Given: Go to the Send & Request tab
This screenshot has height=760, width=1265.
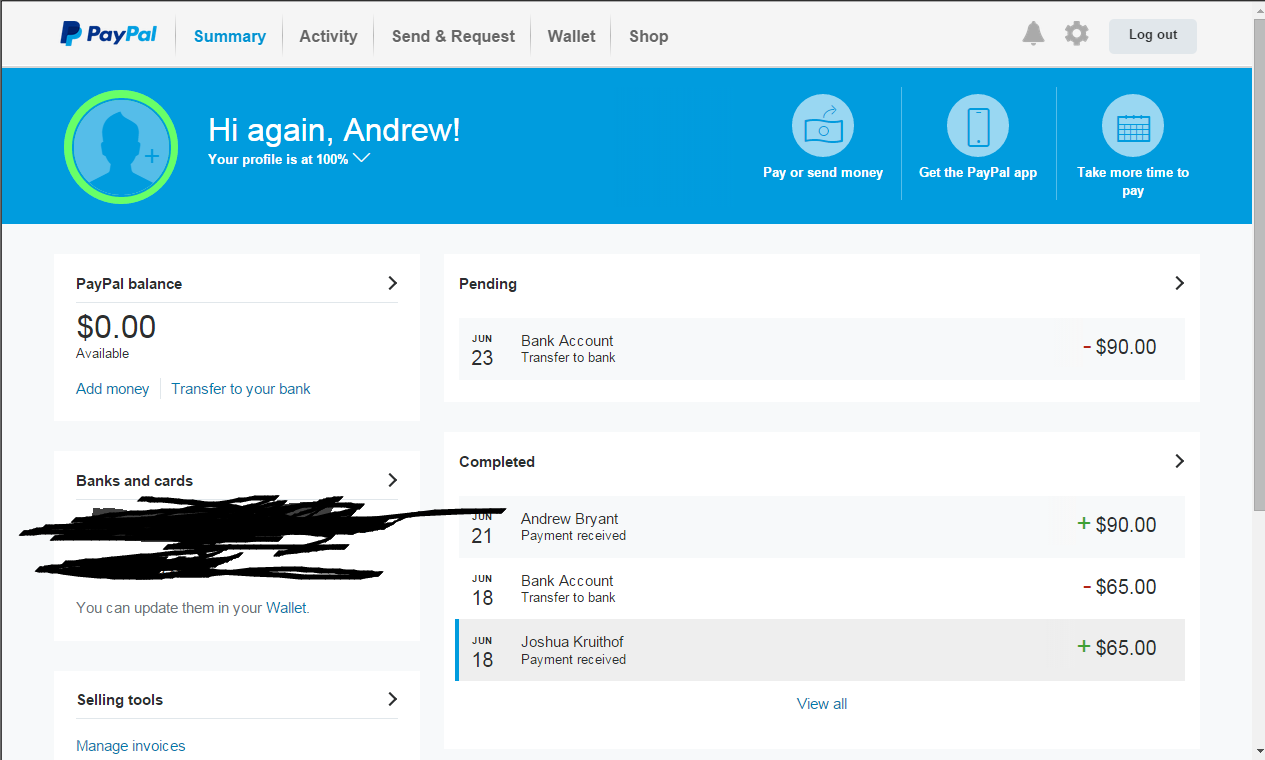Looking at the screenshot, I should click(453, 36).
